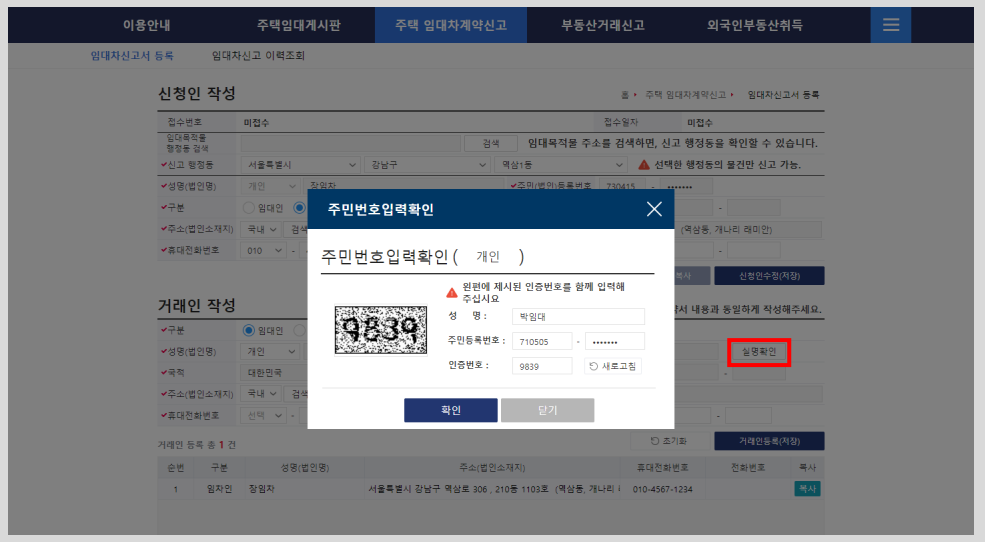Click the 성명 input field containing 박임대

click(578, 317)
